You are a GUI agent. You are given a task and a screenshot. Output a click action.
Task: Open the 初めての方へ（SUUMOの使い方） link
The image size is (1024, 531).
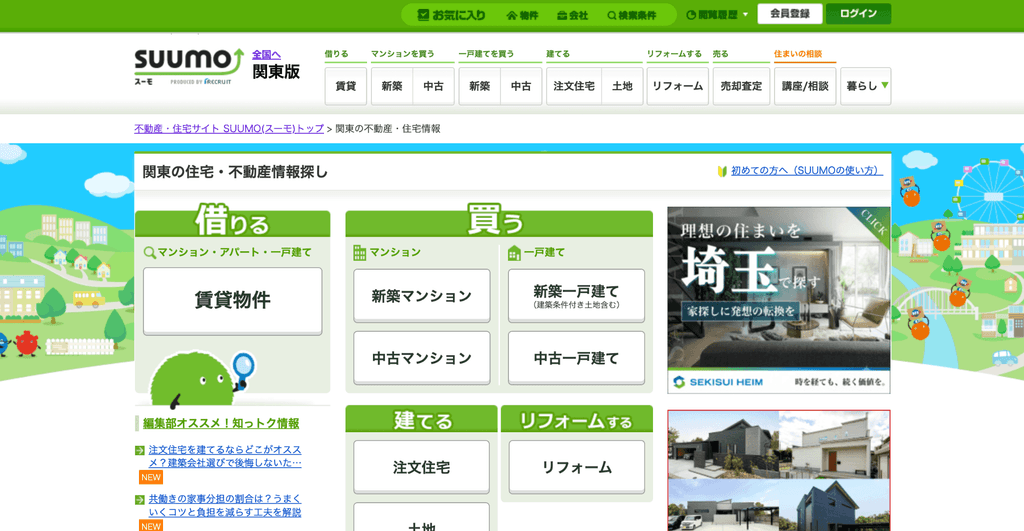[807, 170]
